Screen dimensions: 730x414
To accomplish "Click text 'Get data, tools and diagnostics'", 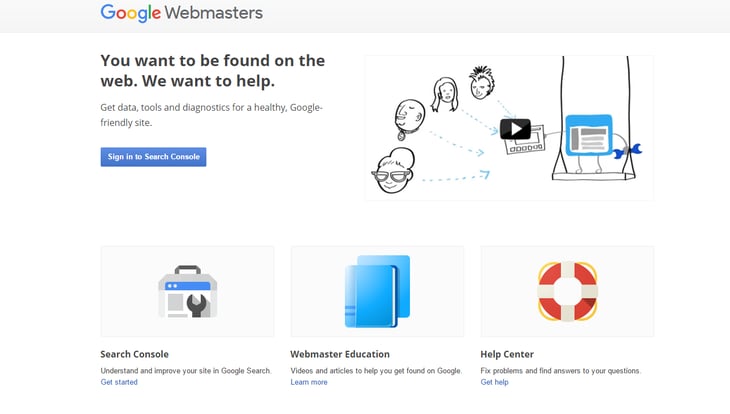I will (x=211, y=115).
